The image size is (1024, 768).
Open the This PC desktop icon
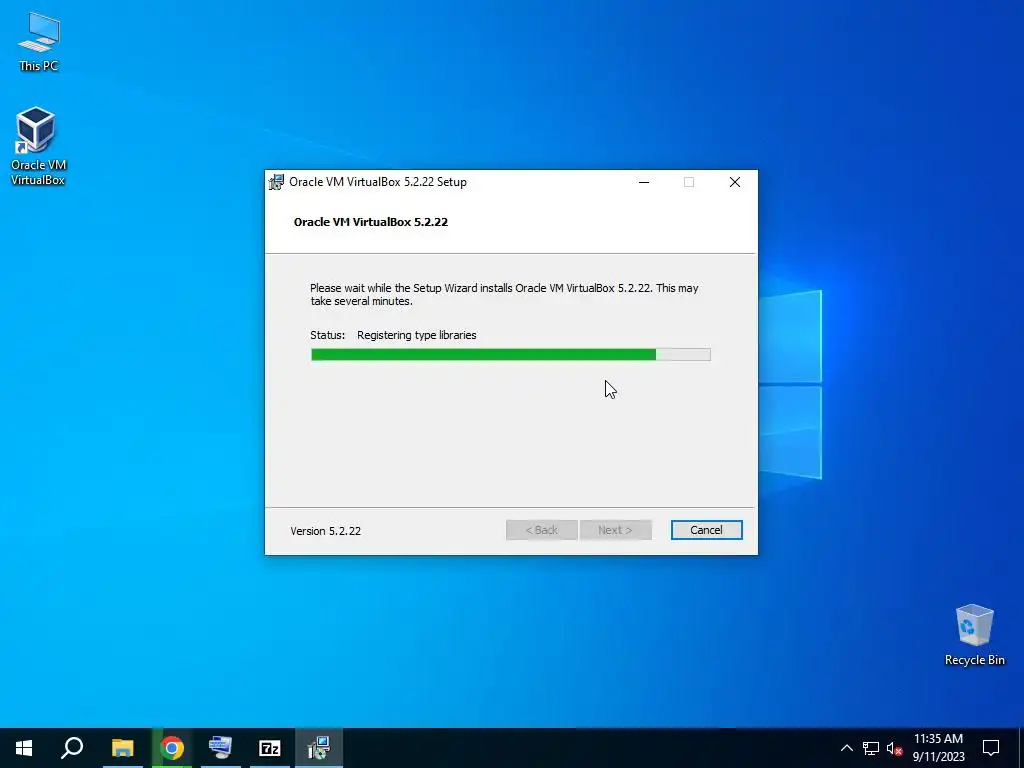39,42
